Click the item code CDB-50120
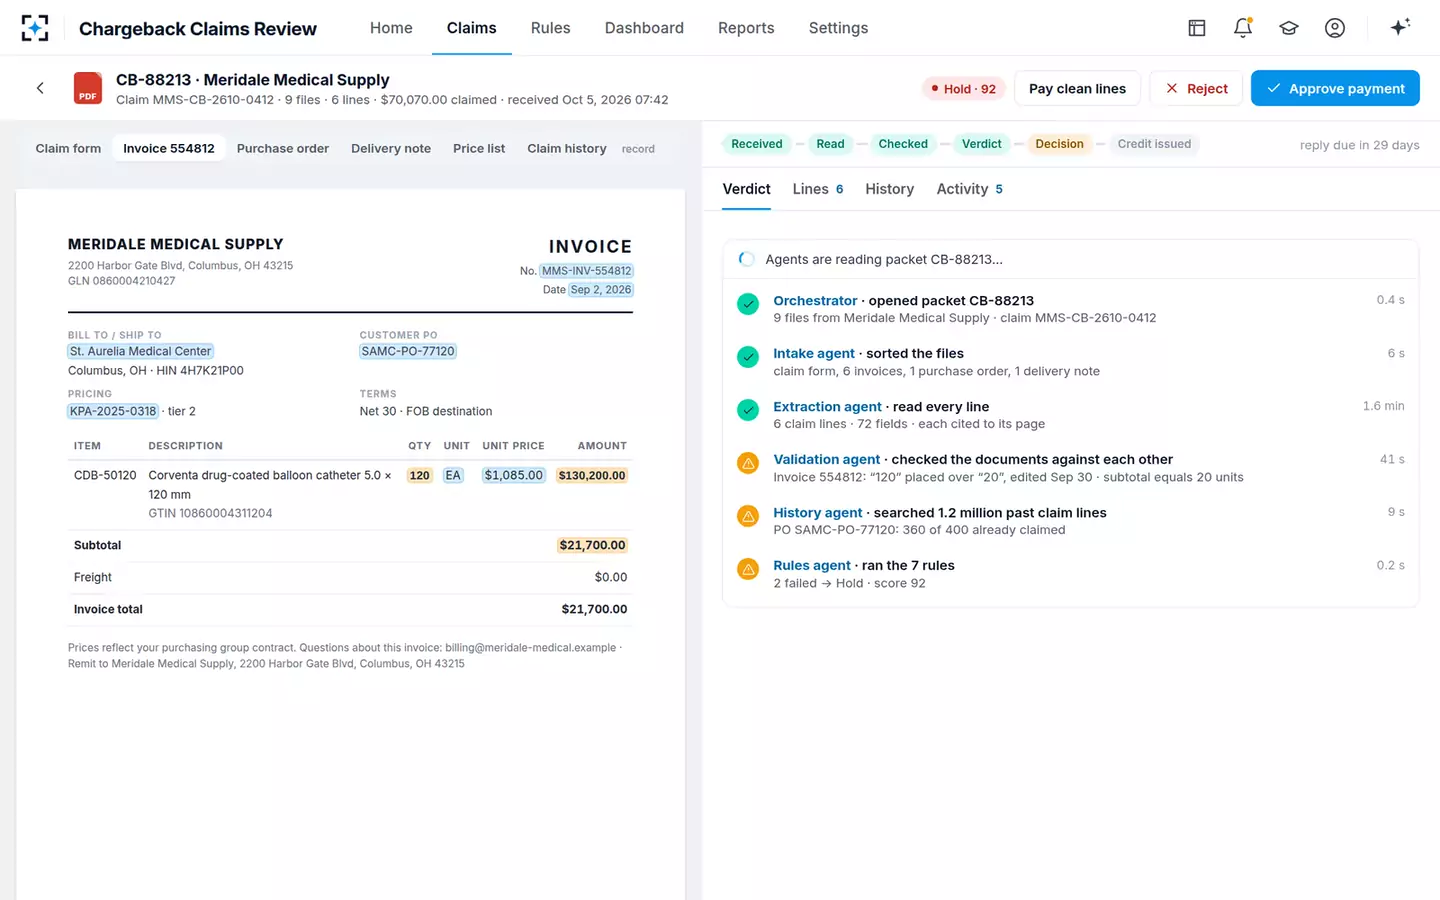Screen dimensions: 1440x900 pyautogui.click(x=105, y=475)
